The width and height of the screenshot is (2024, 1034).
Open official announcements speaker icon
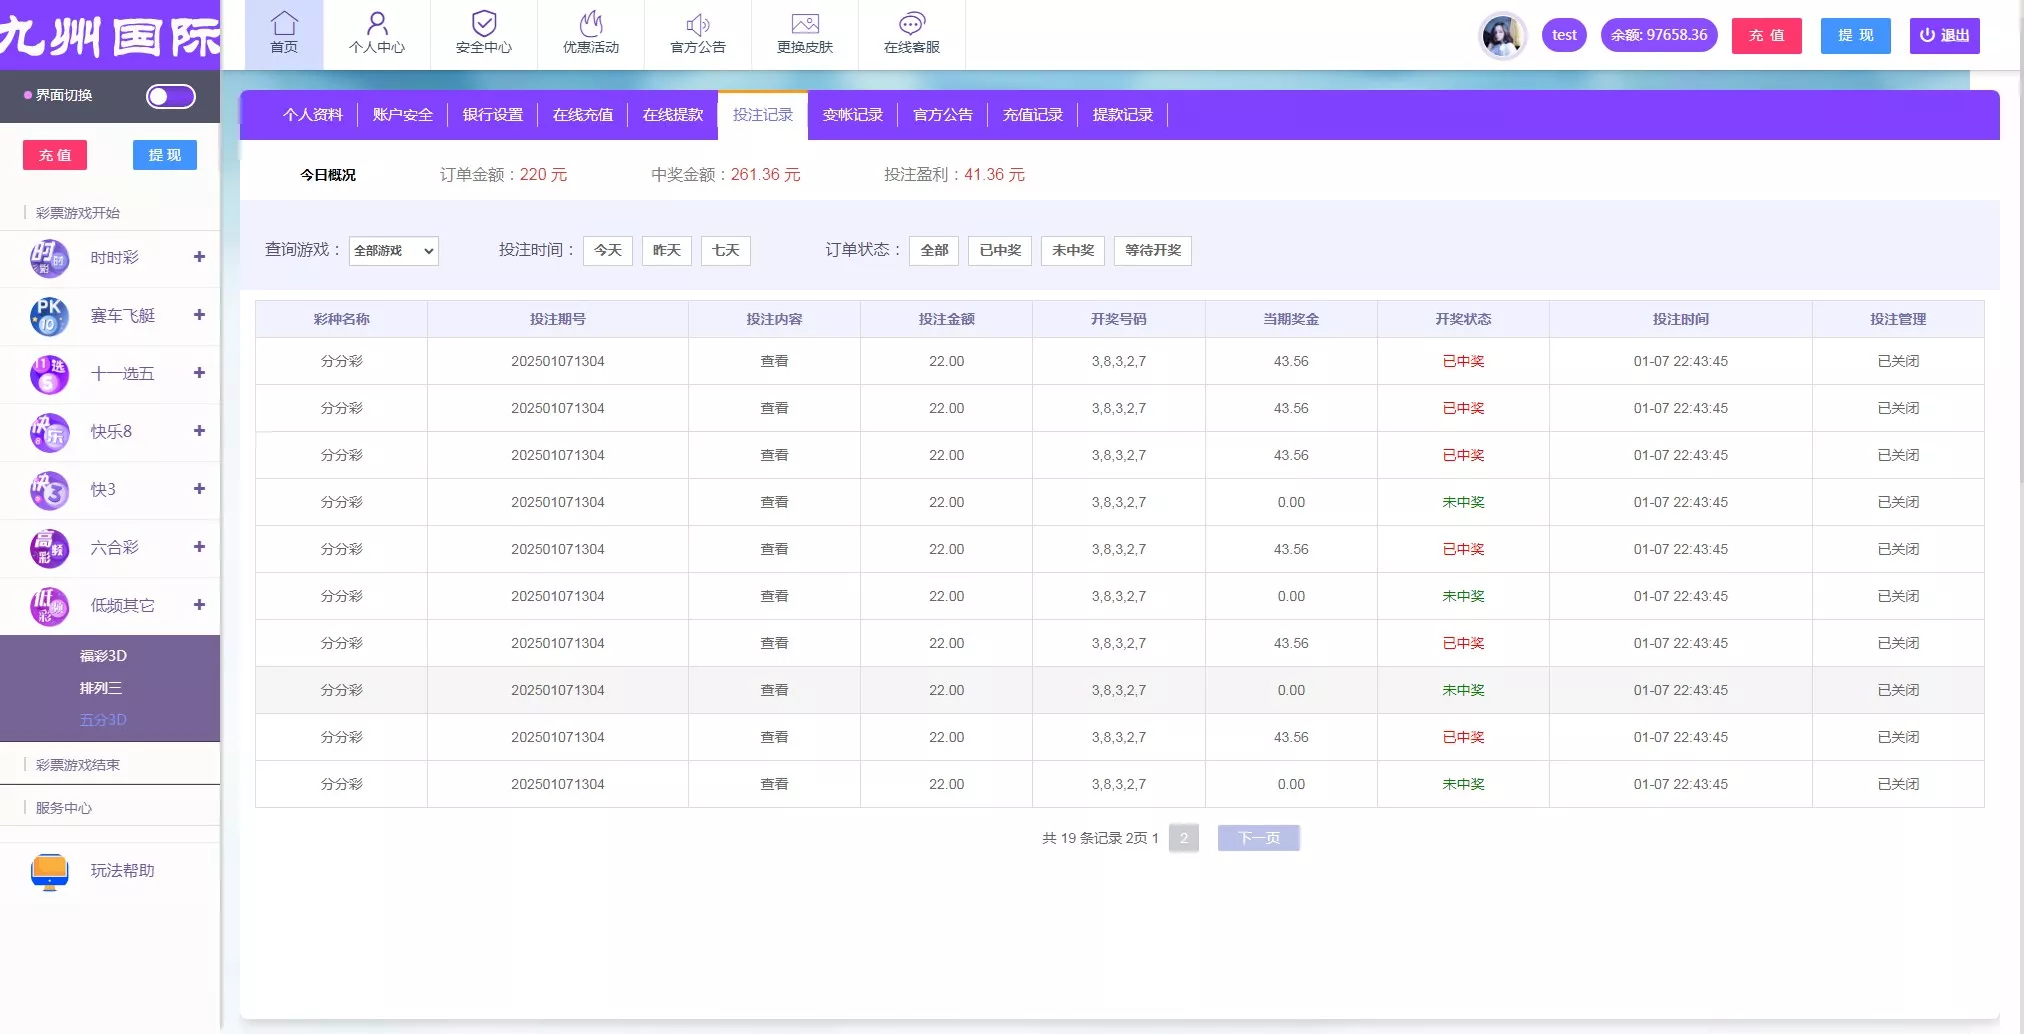(698, 24)
